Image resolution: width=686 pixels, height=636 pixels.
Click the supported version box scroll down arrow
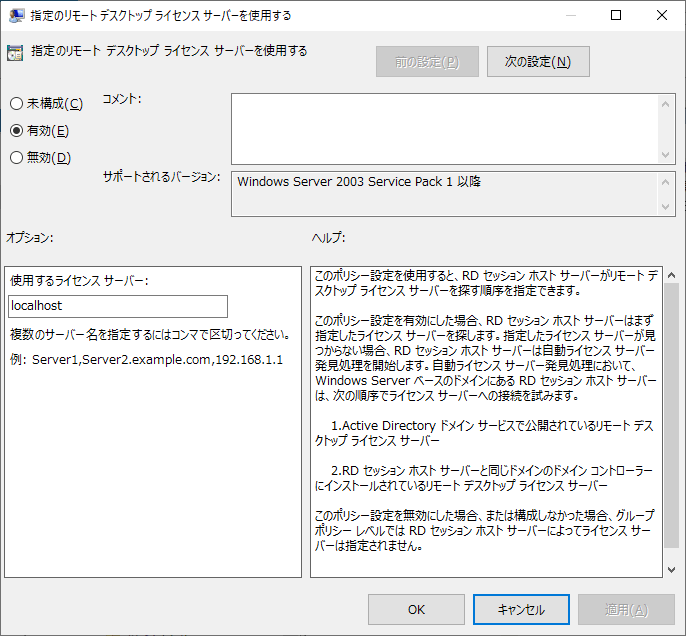pos(665,206)
